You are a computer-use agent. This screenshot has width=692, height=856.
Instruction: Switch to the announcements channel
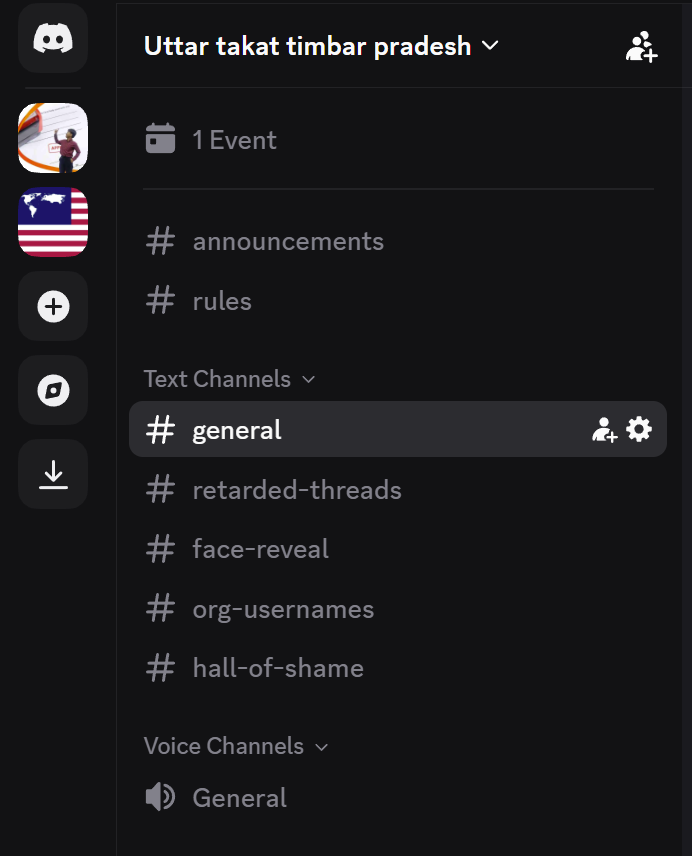pyautogui.click(x=288, y=241)
